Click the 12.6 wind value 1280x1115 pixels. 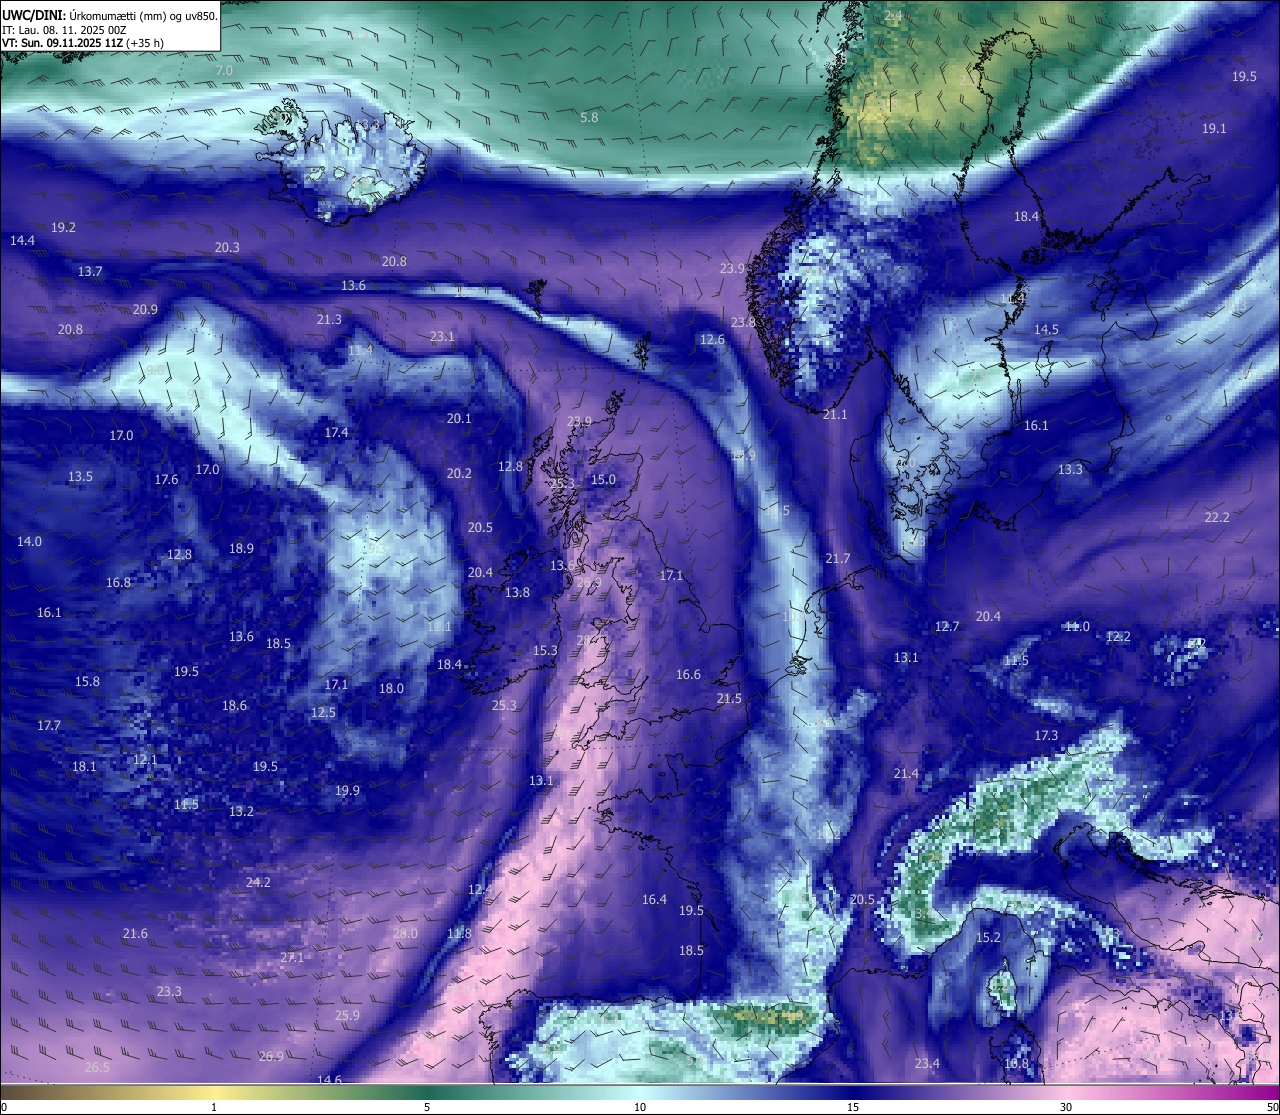pyautogui.click(x=712, y=339)
